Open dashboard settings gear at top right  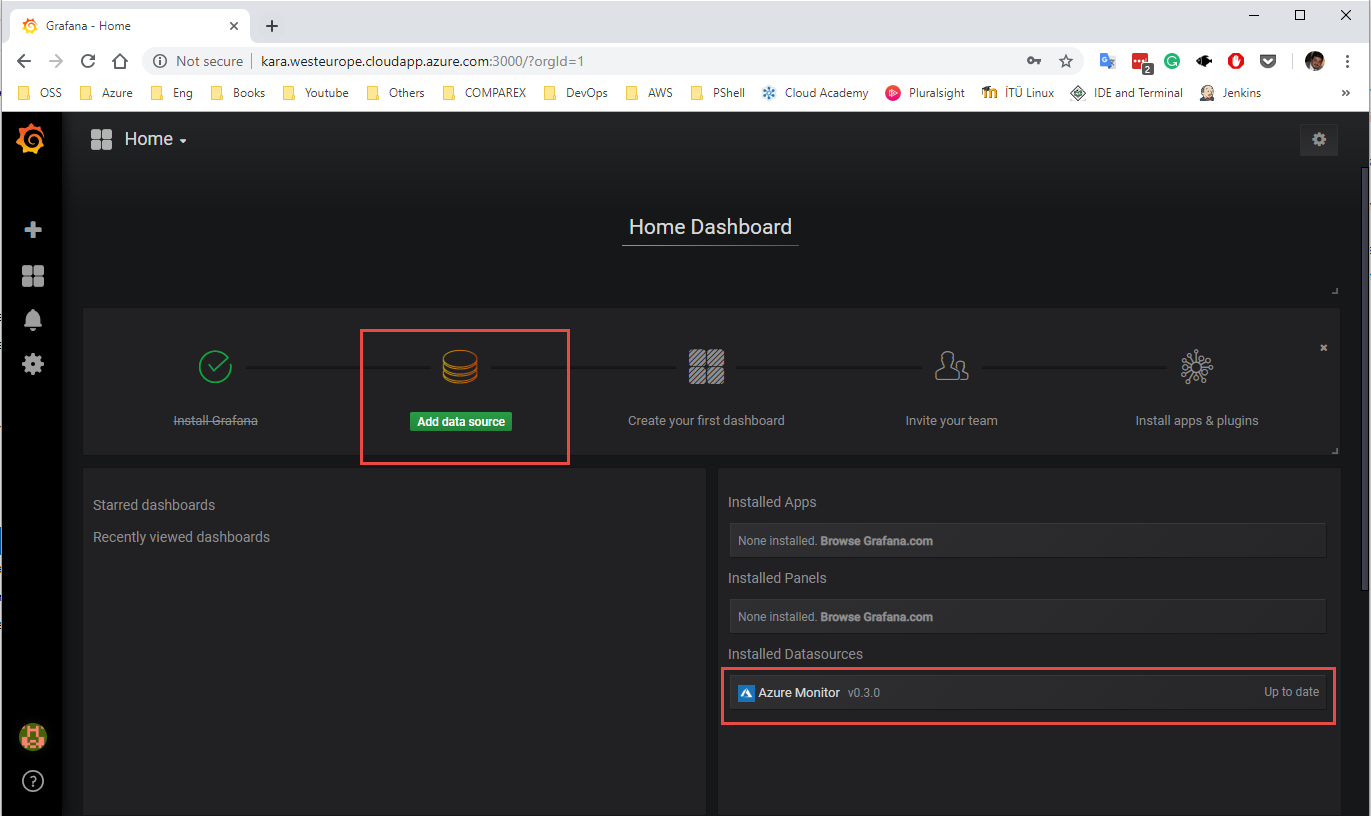[x=1318, y=140]
